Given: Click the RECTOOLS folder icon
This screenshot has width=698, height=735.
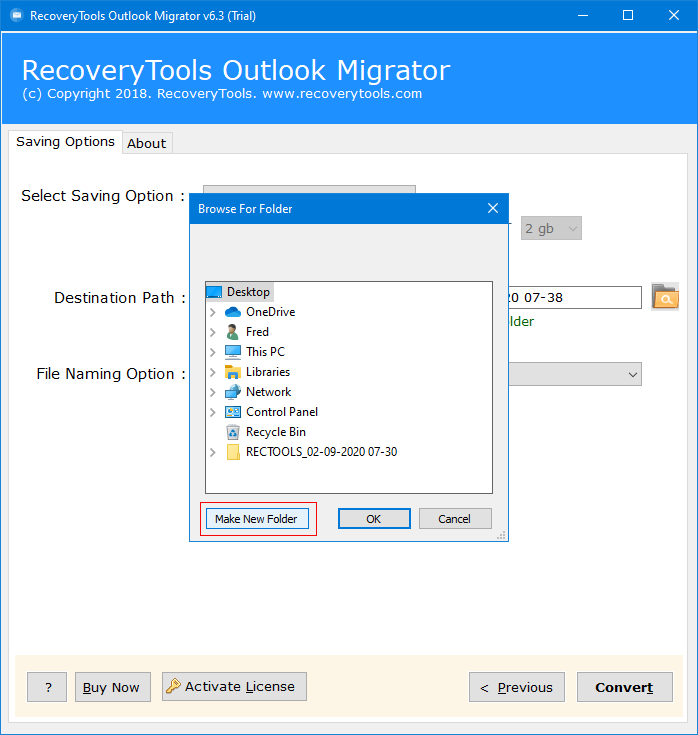Looking at the screenshot, I should click(x=233, y=452).
